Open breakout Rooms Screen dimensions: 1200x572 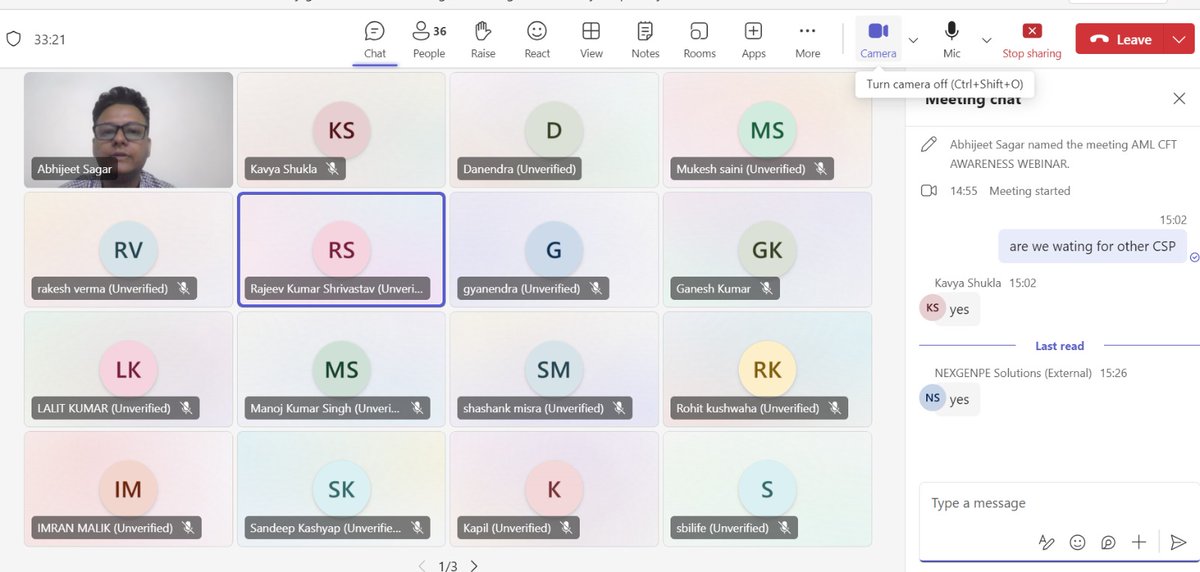tap(699, 40)
